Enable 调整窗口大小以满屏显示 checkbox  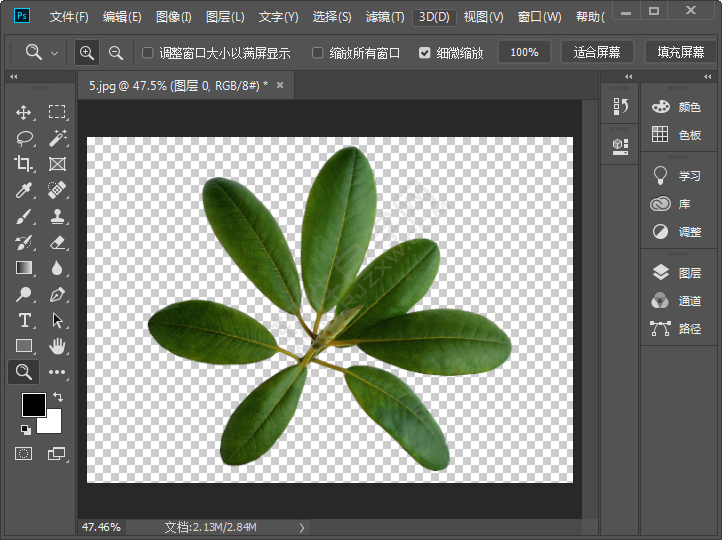[148, 53]
